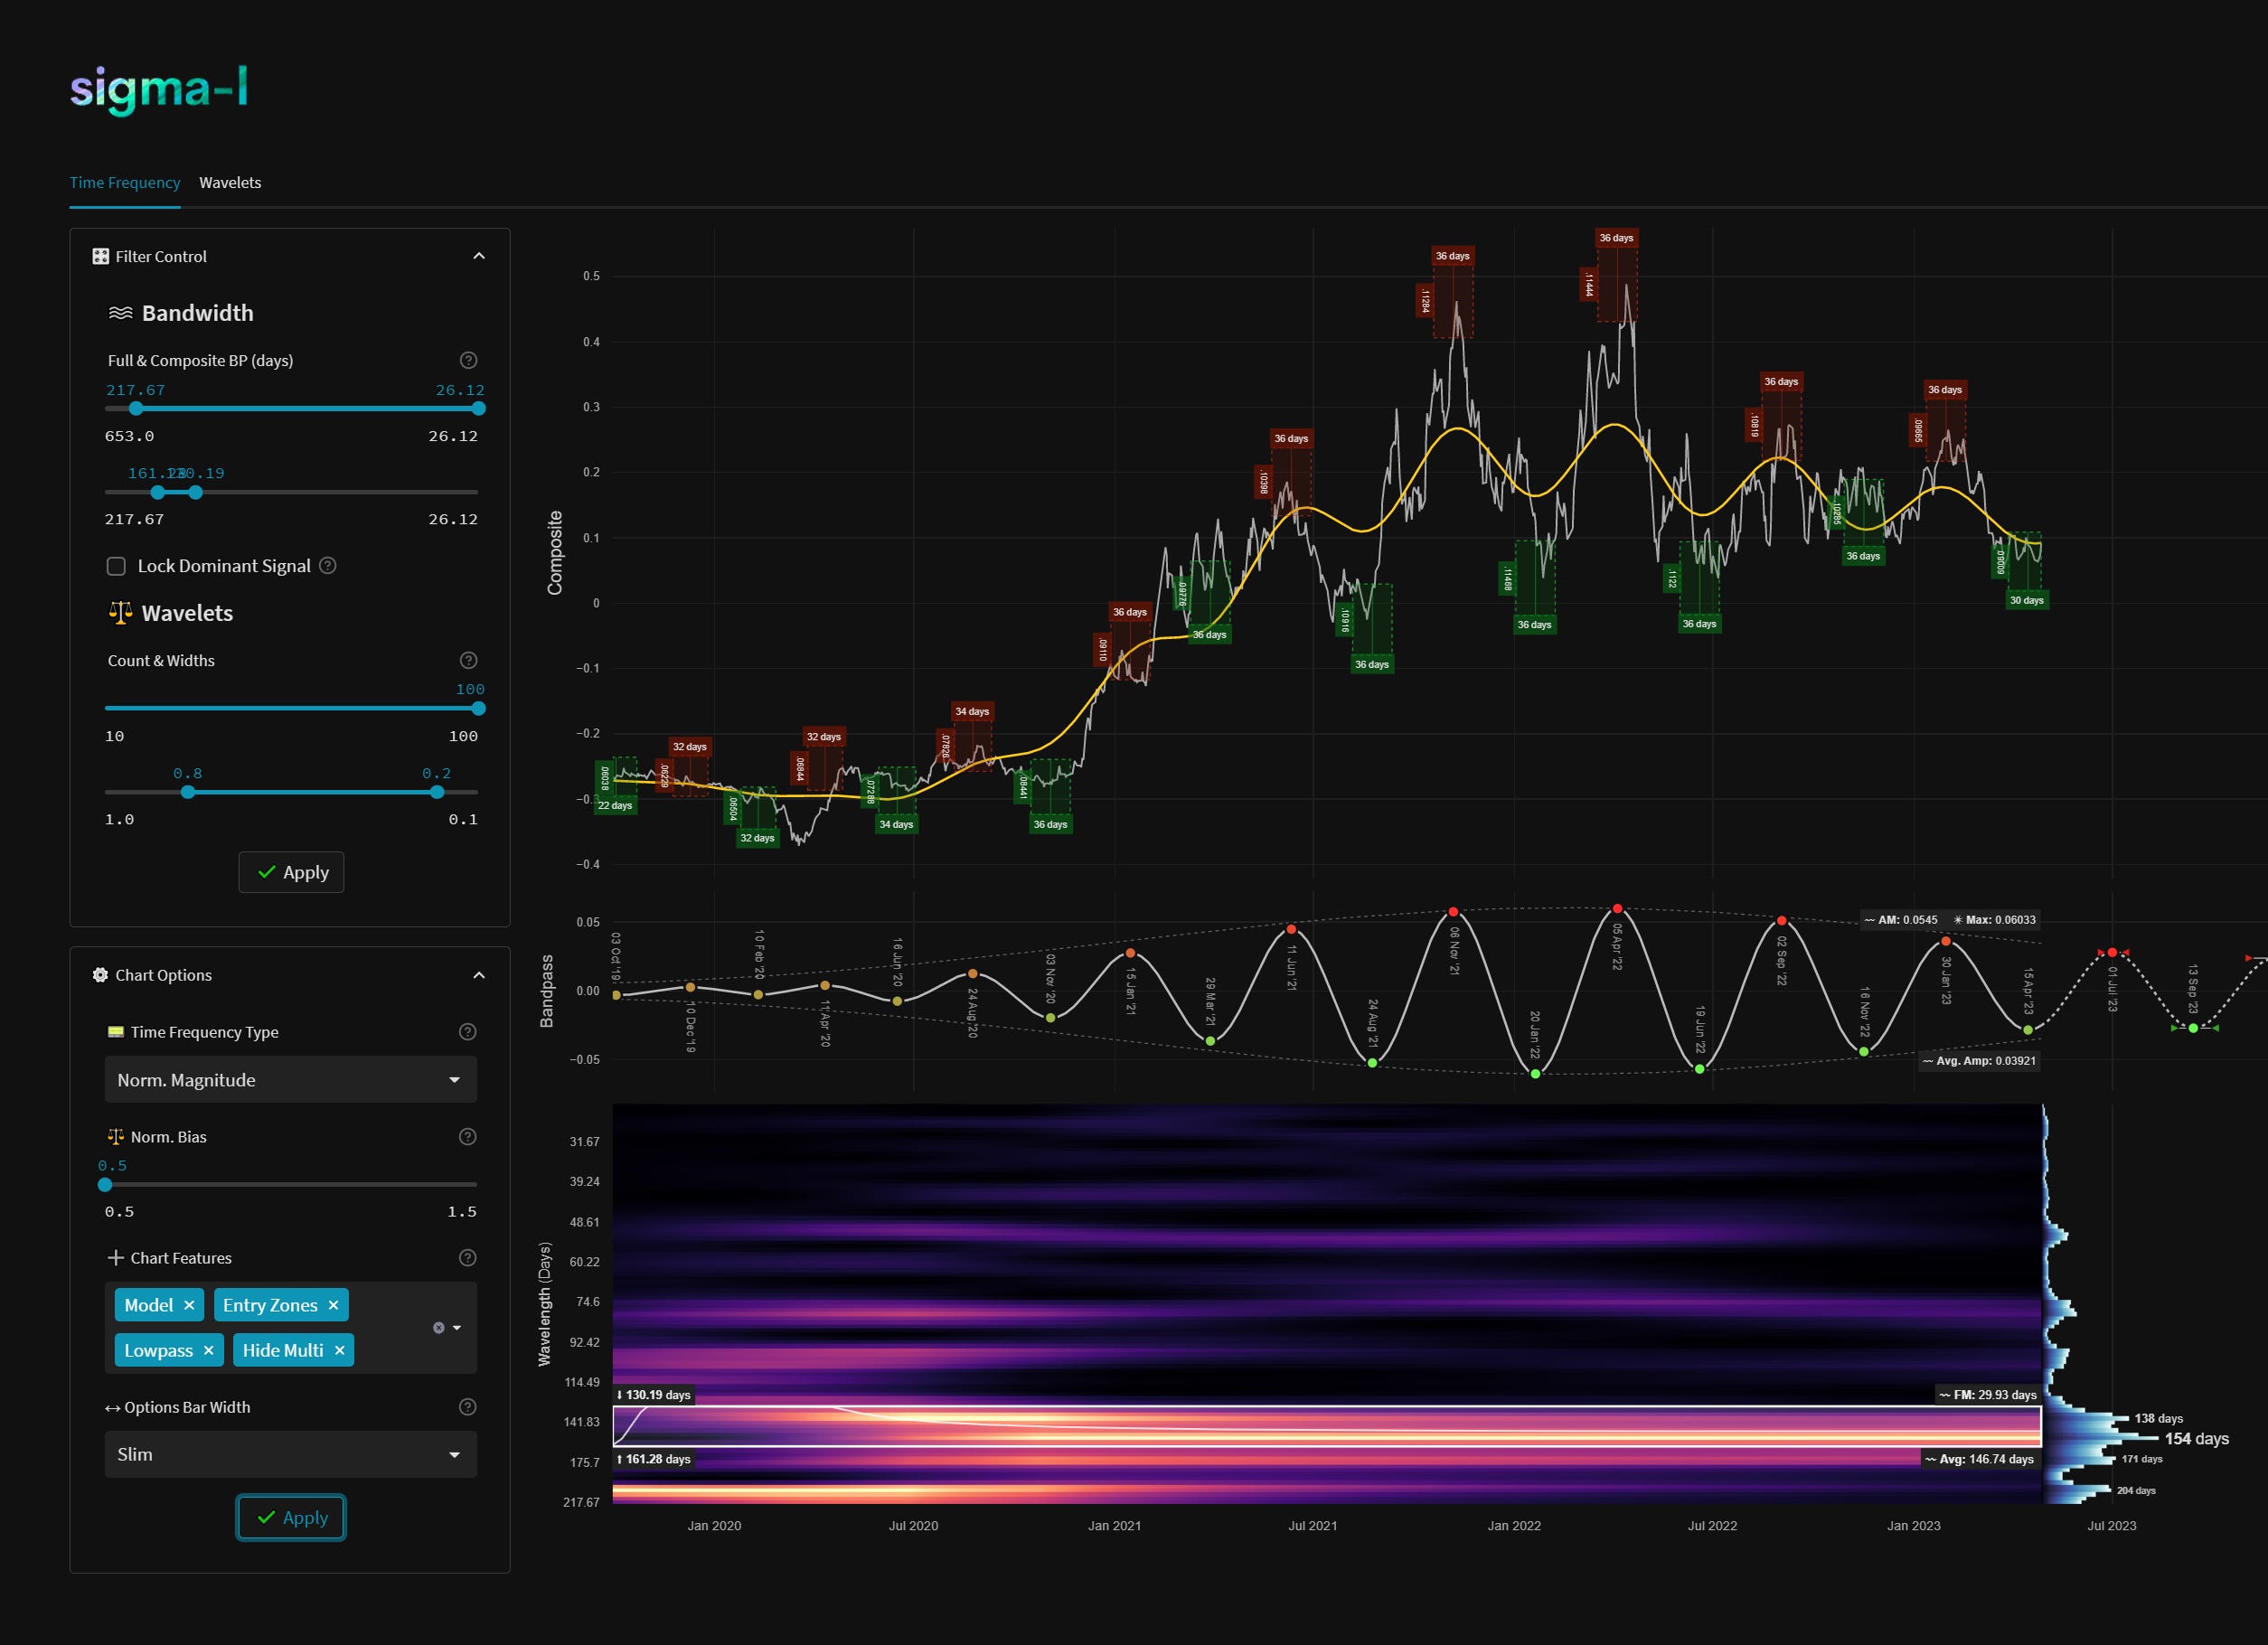Open help for Full & Composite BP

468,360
